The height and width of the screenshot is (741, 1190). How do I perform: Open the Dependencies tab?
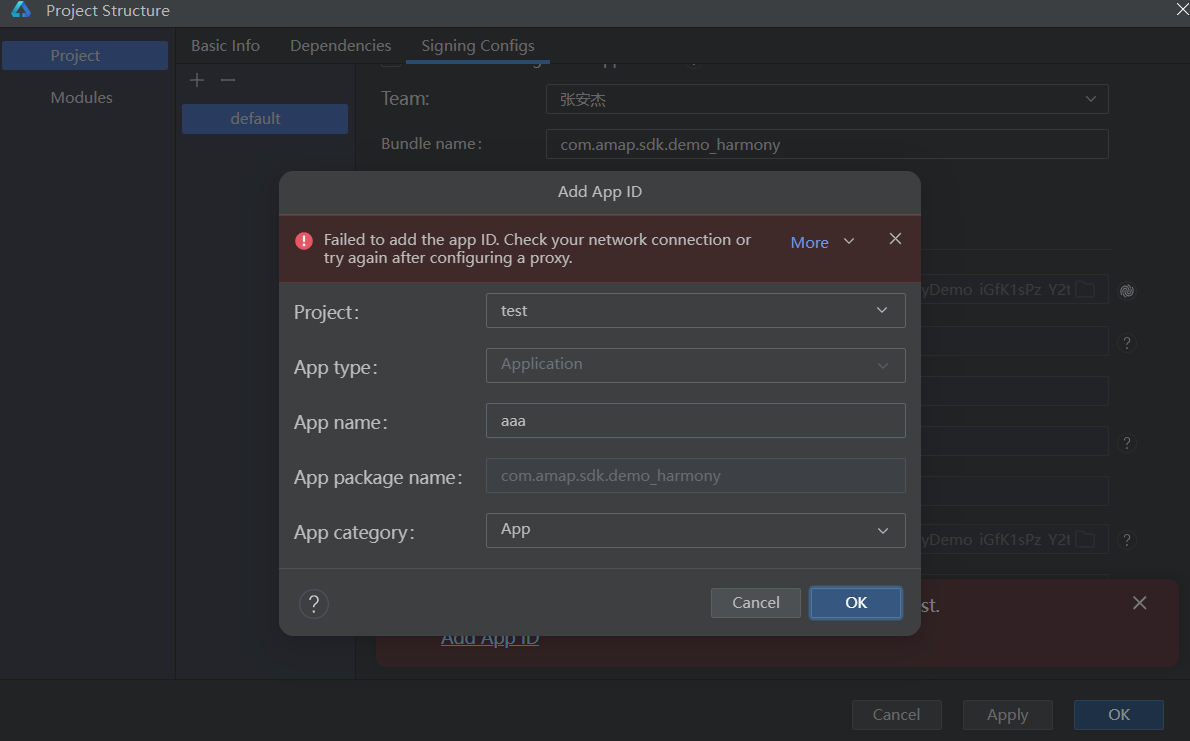point(340,46)
